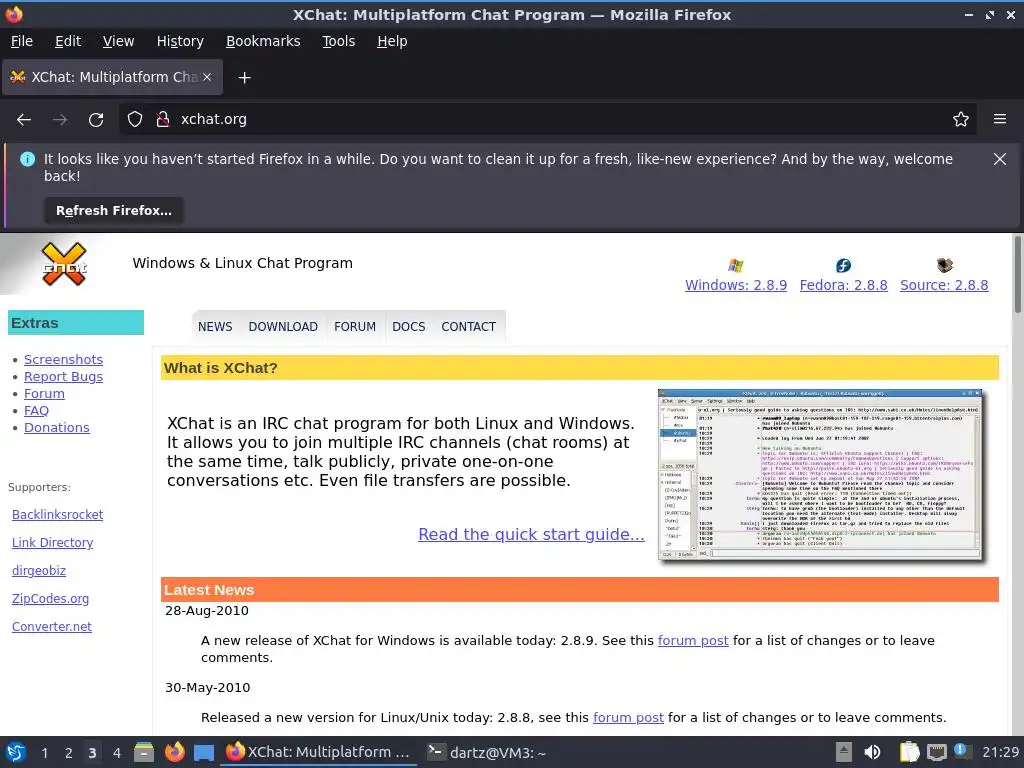Screen dimensions: 1024x768
Task: Open the FORUM navigation tab
Action: pyautogui.click(x=355, y=327)
